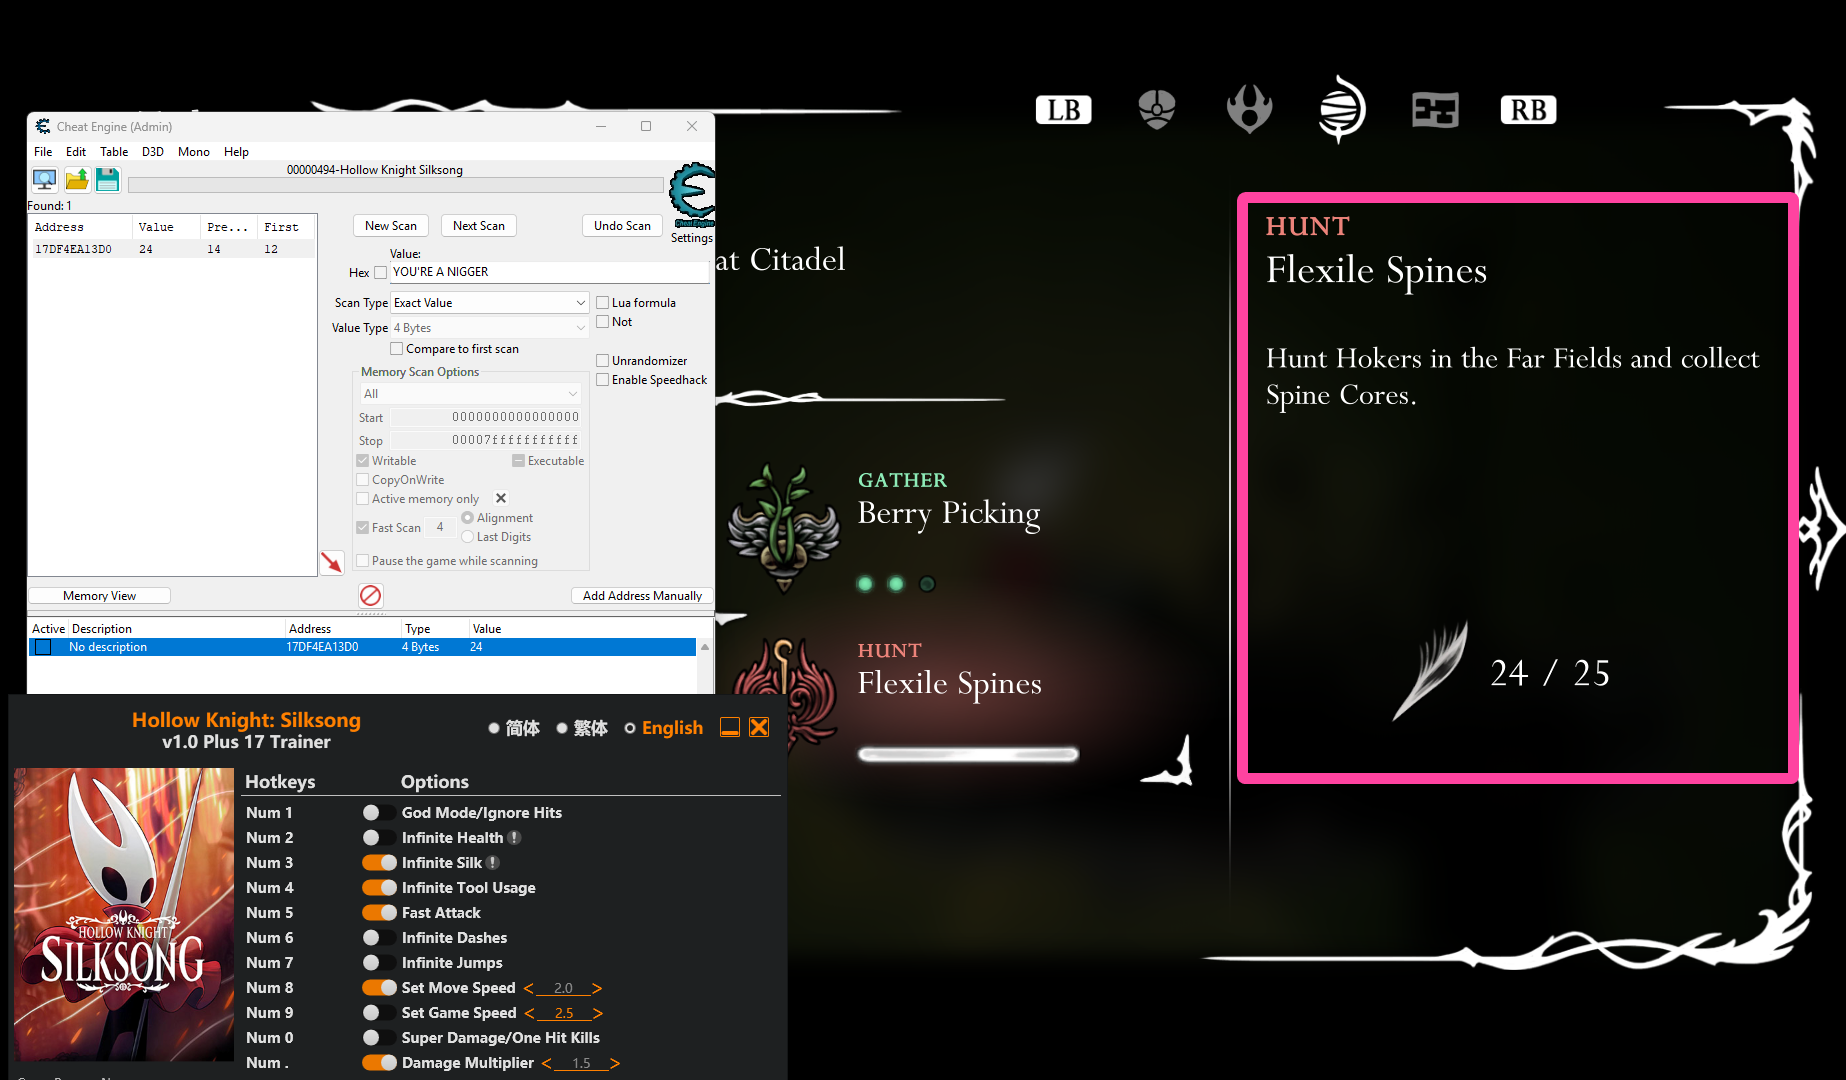The image size is (1846, 1080).
Task: Click the open cheat table folder icon
Action: pyautogui.click(x=77, y=180)
